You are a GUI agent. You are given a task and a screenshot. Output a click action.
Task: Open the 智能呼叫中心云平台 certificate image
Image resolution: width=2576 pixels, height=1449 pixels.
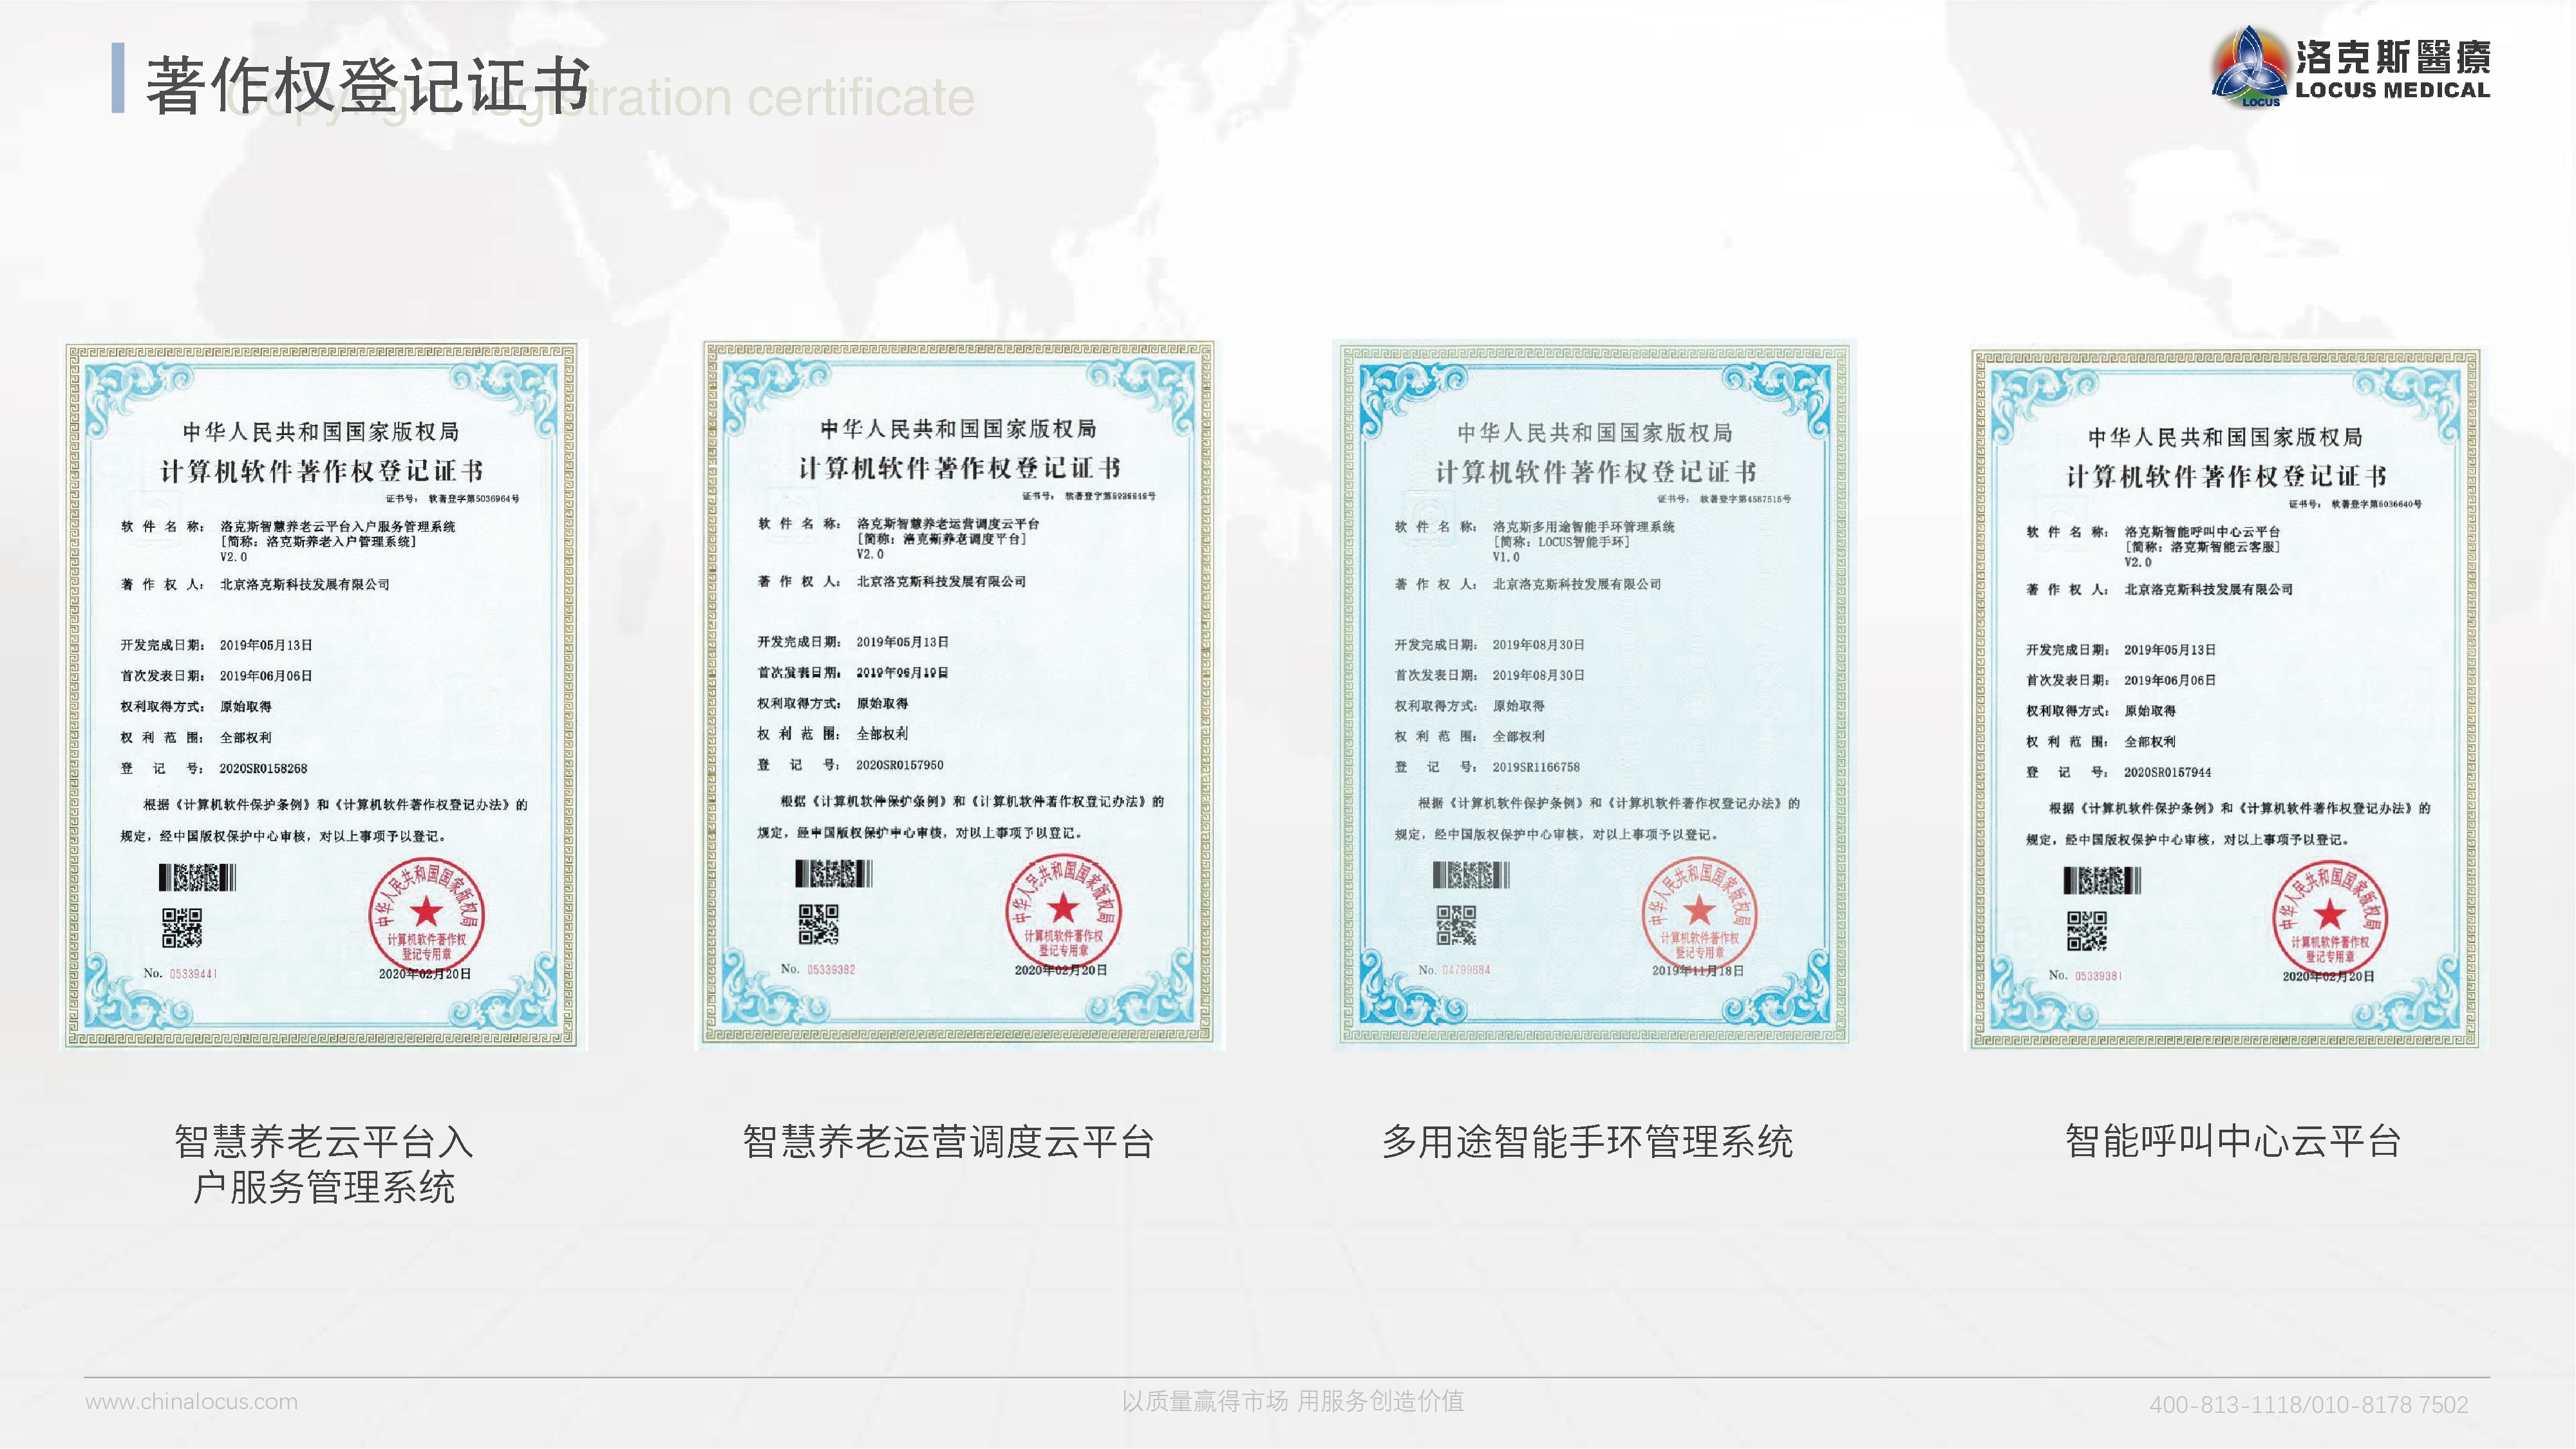click(x=2225, y=699)
